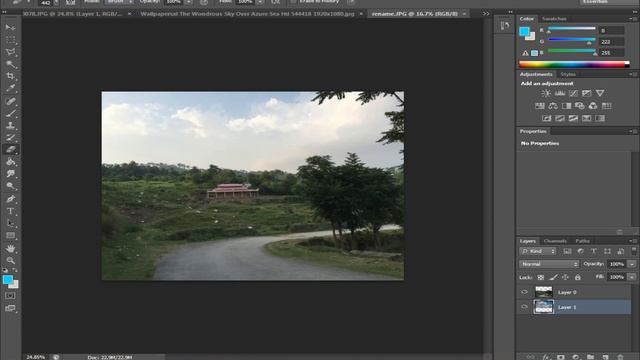Open layer Opacity slider dropdown
This screenshot has width=640, height=360.
click(632, 264)
